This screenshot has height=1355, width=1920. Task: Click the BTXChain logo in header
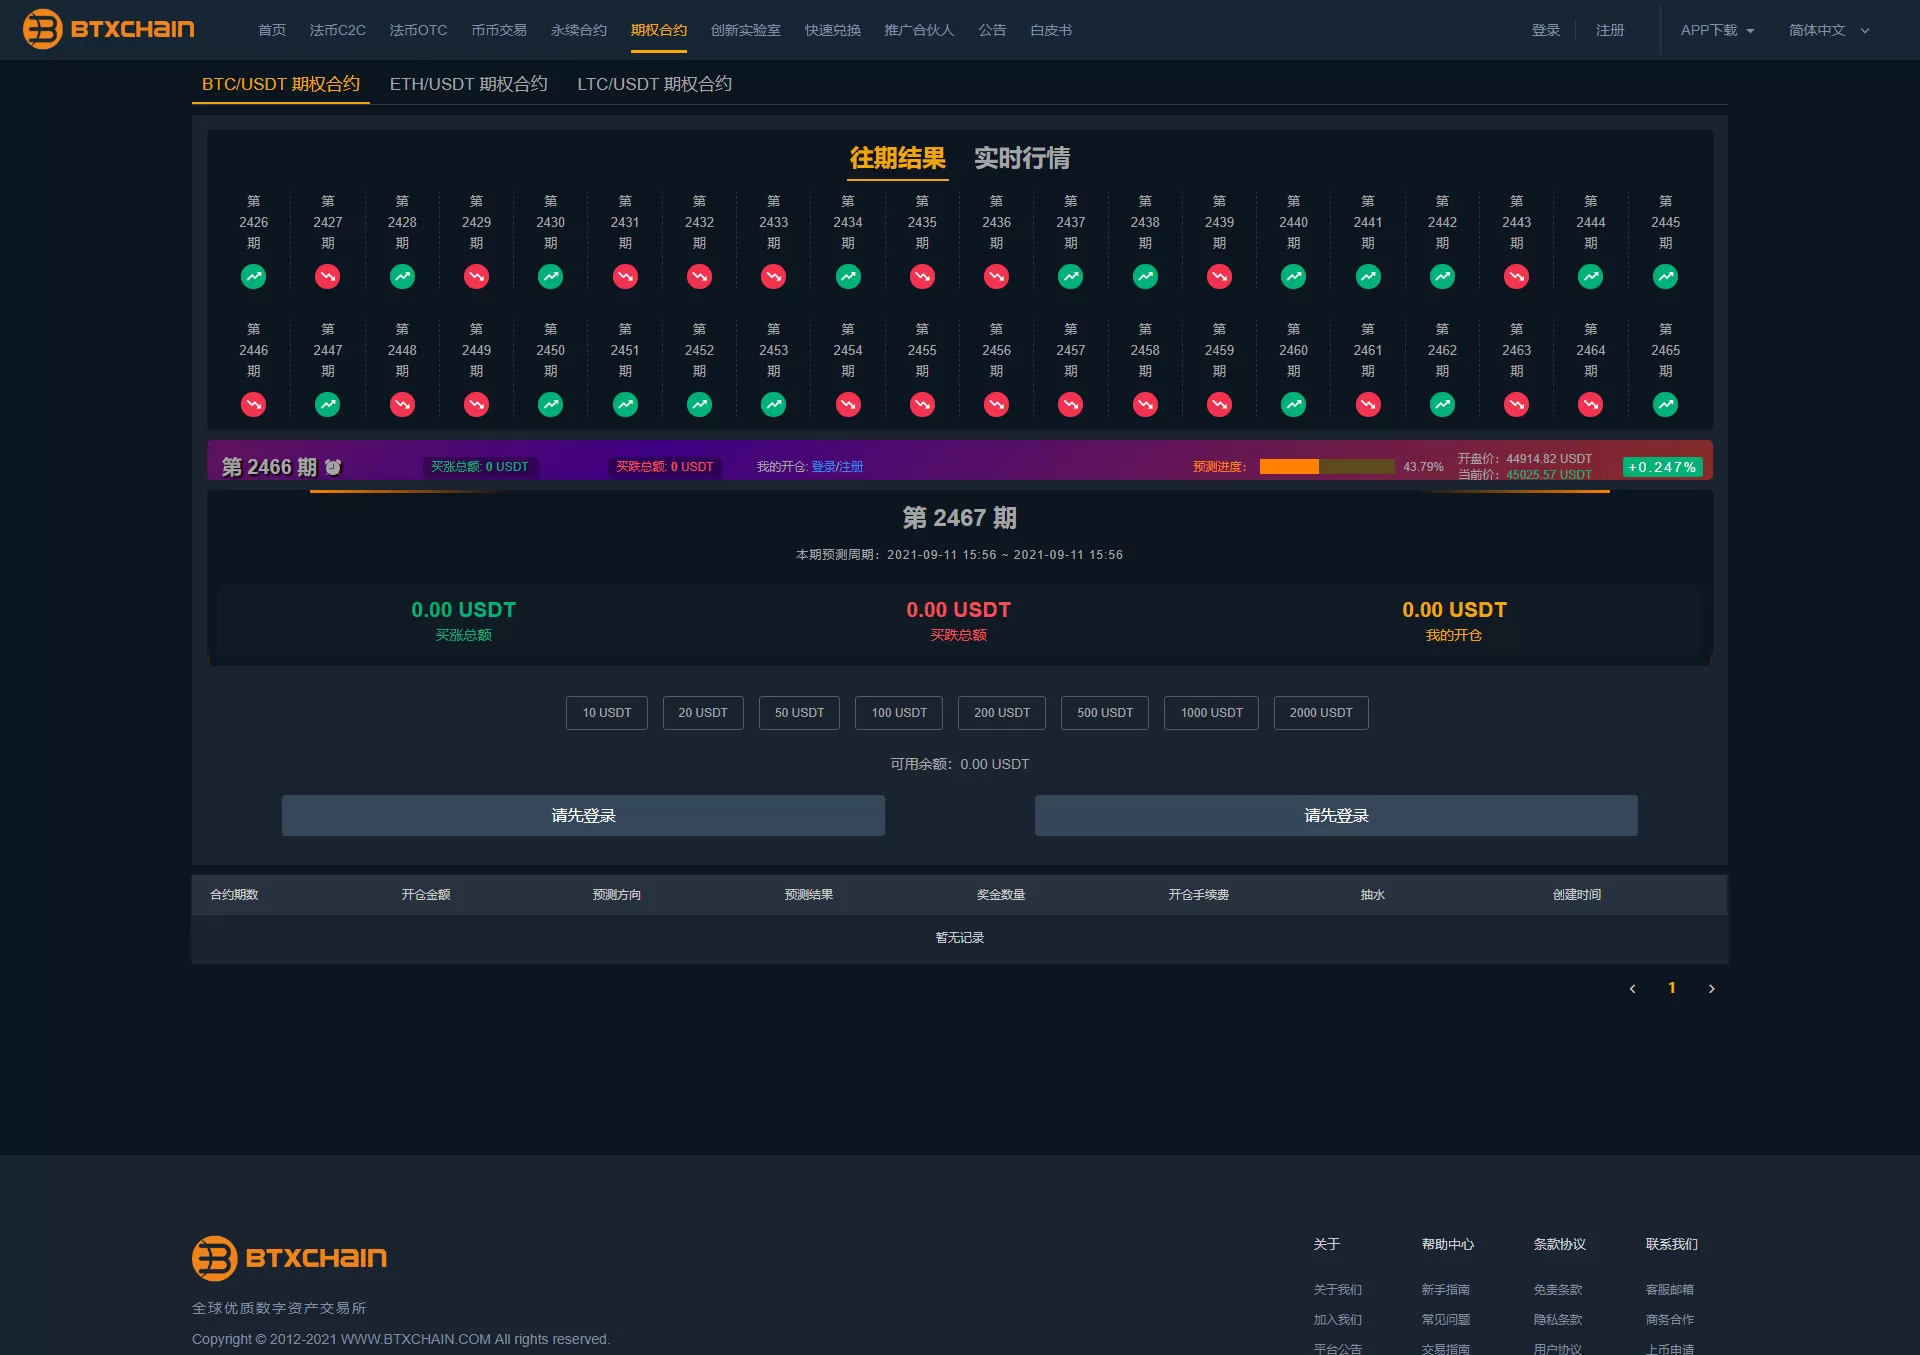click(108, 29)
